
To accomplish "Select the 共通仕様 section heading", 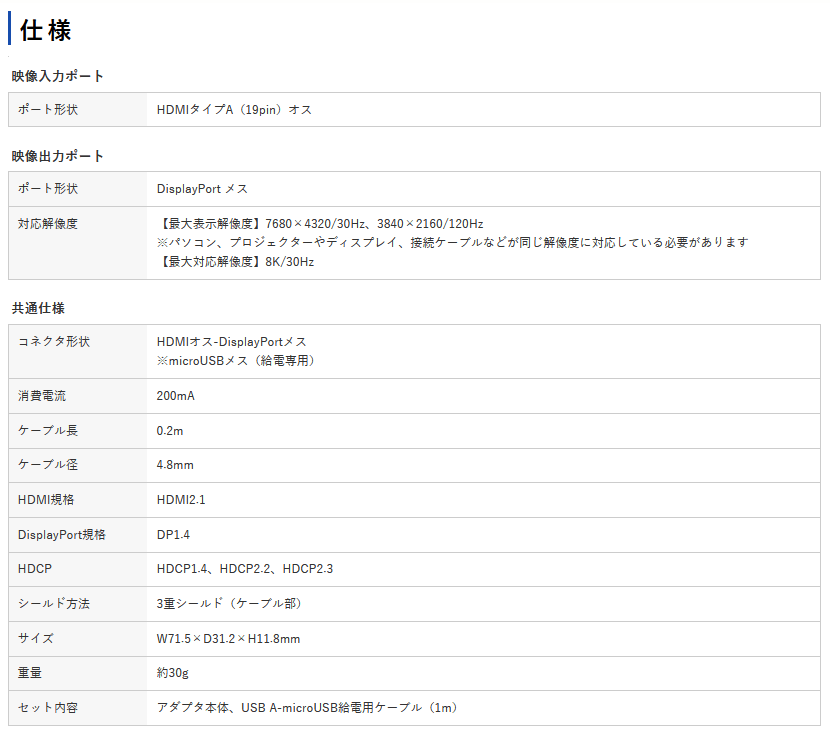I will [x=38, y=308].
